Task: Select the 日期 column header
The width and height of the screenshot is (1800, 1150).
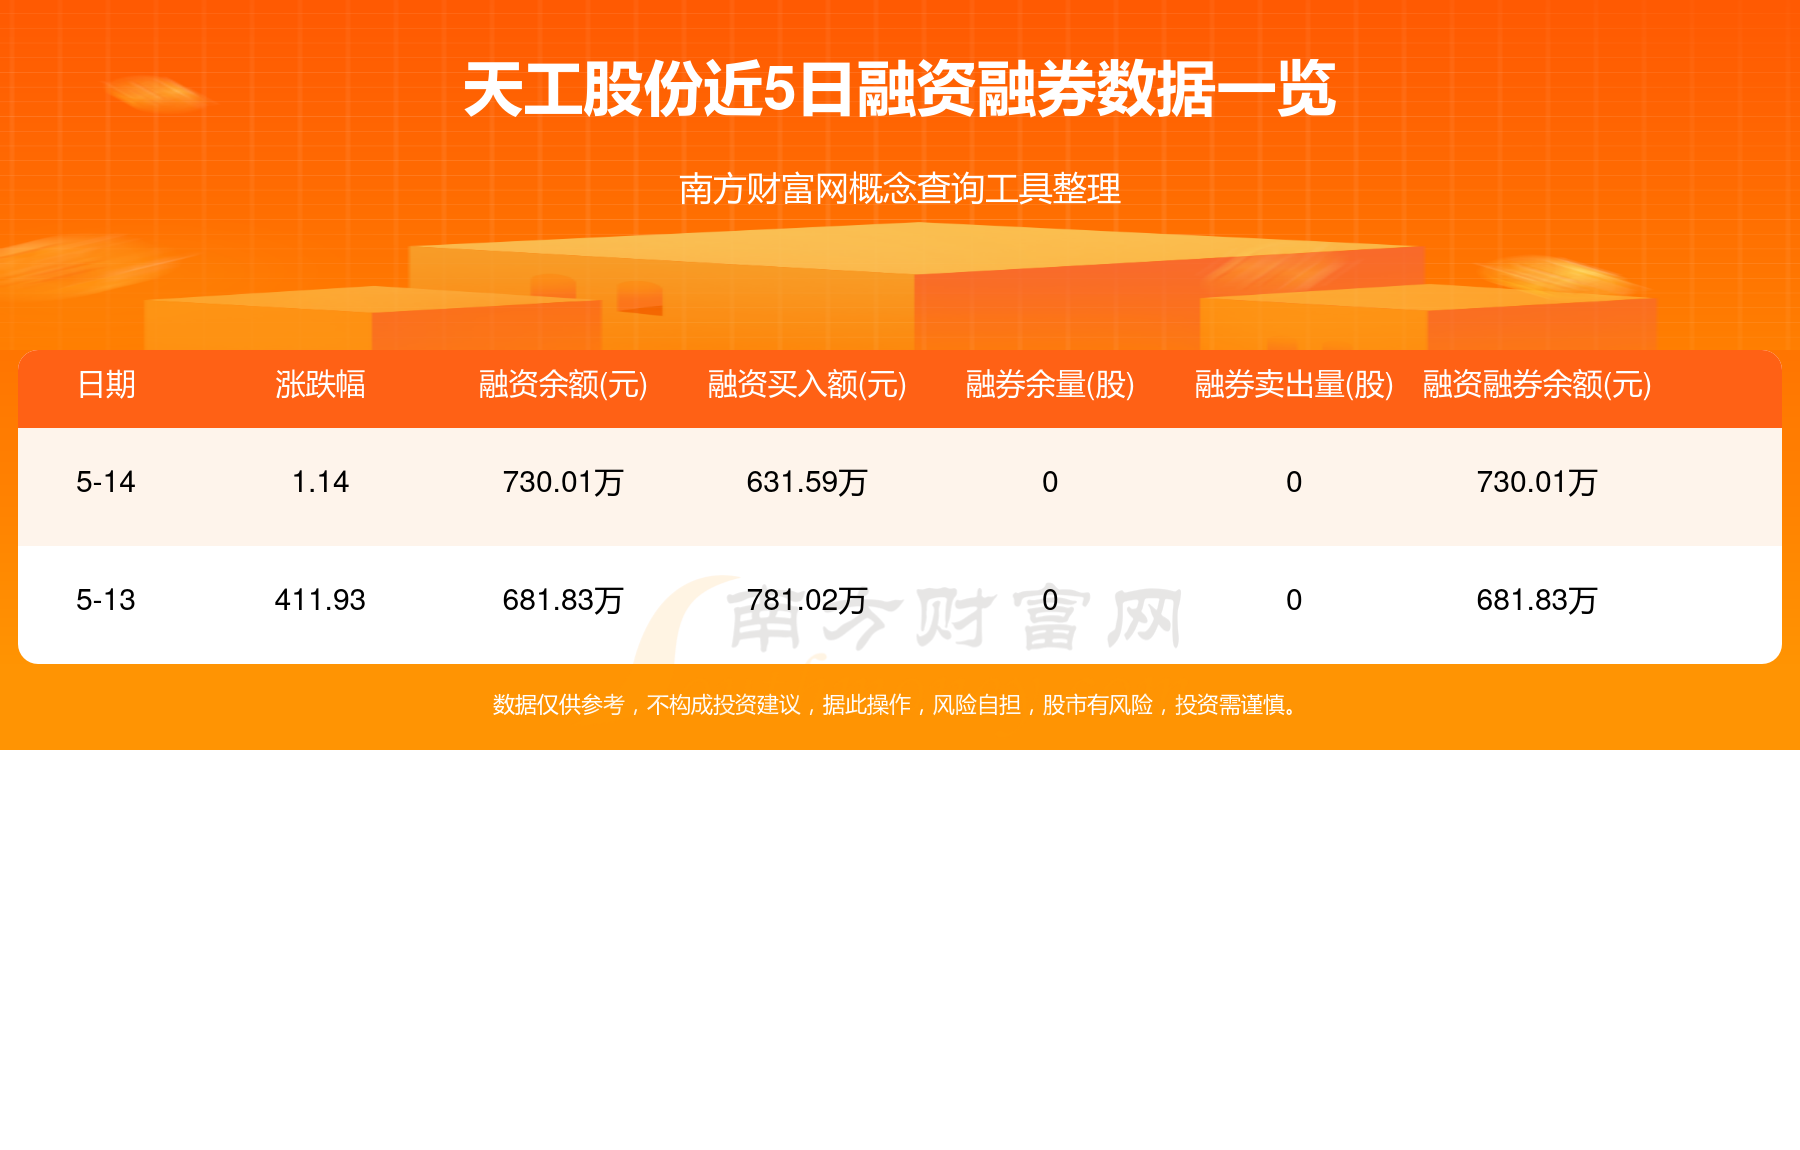Action: coord(106,384)
